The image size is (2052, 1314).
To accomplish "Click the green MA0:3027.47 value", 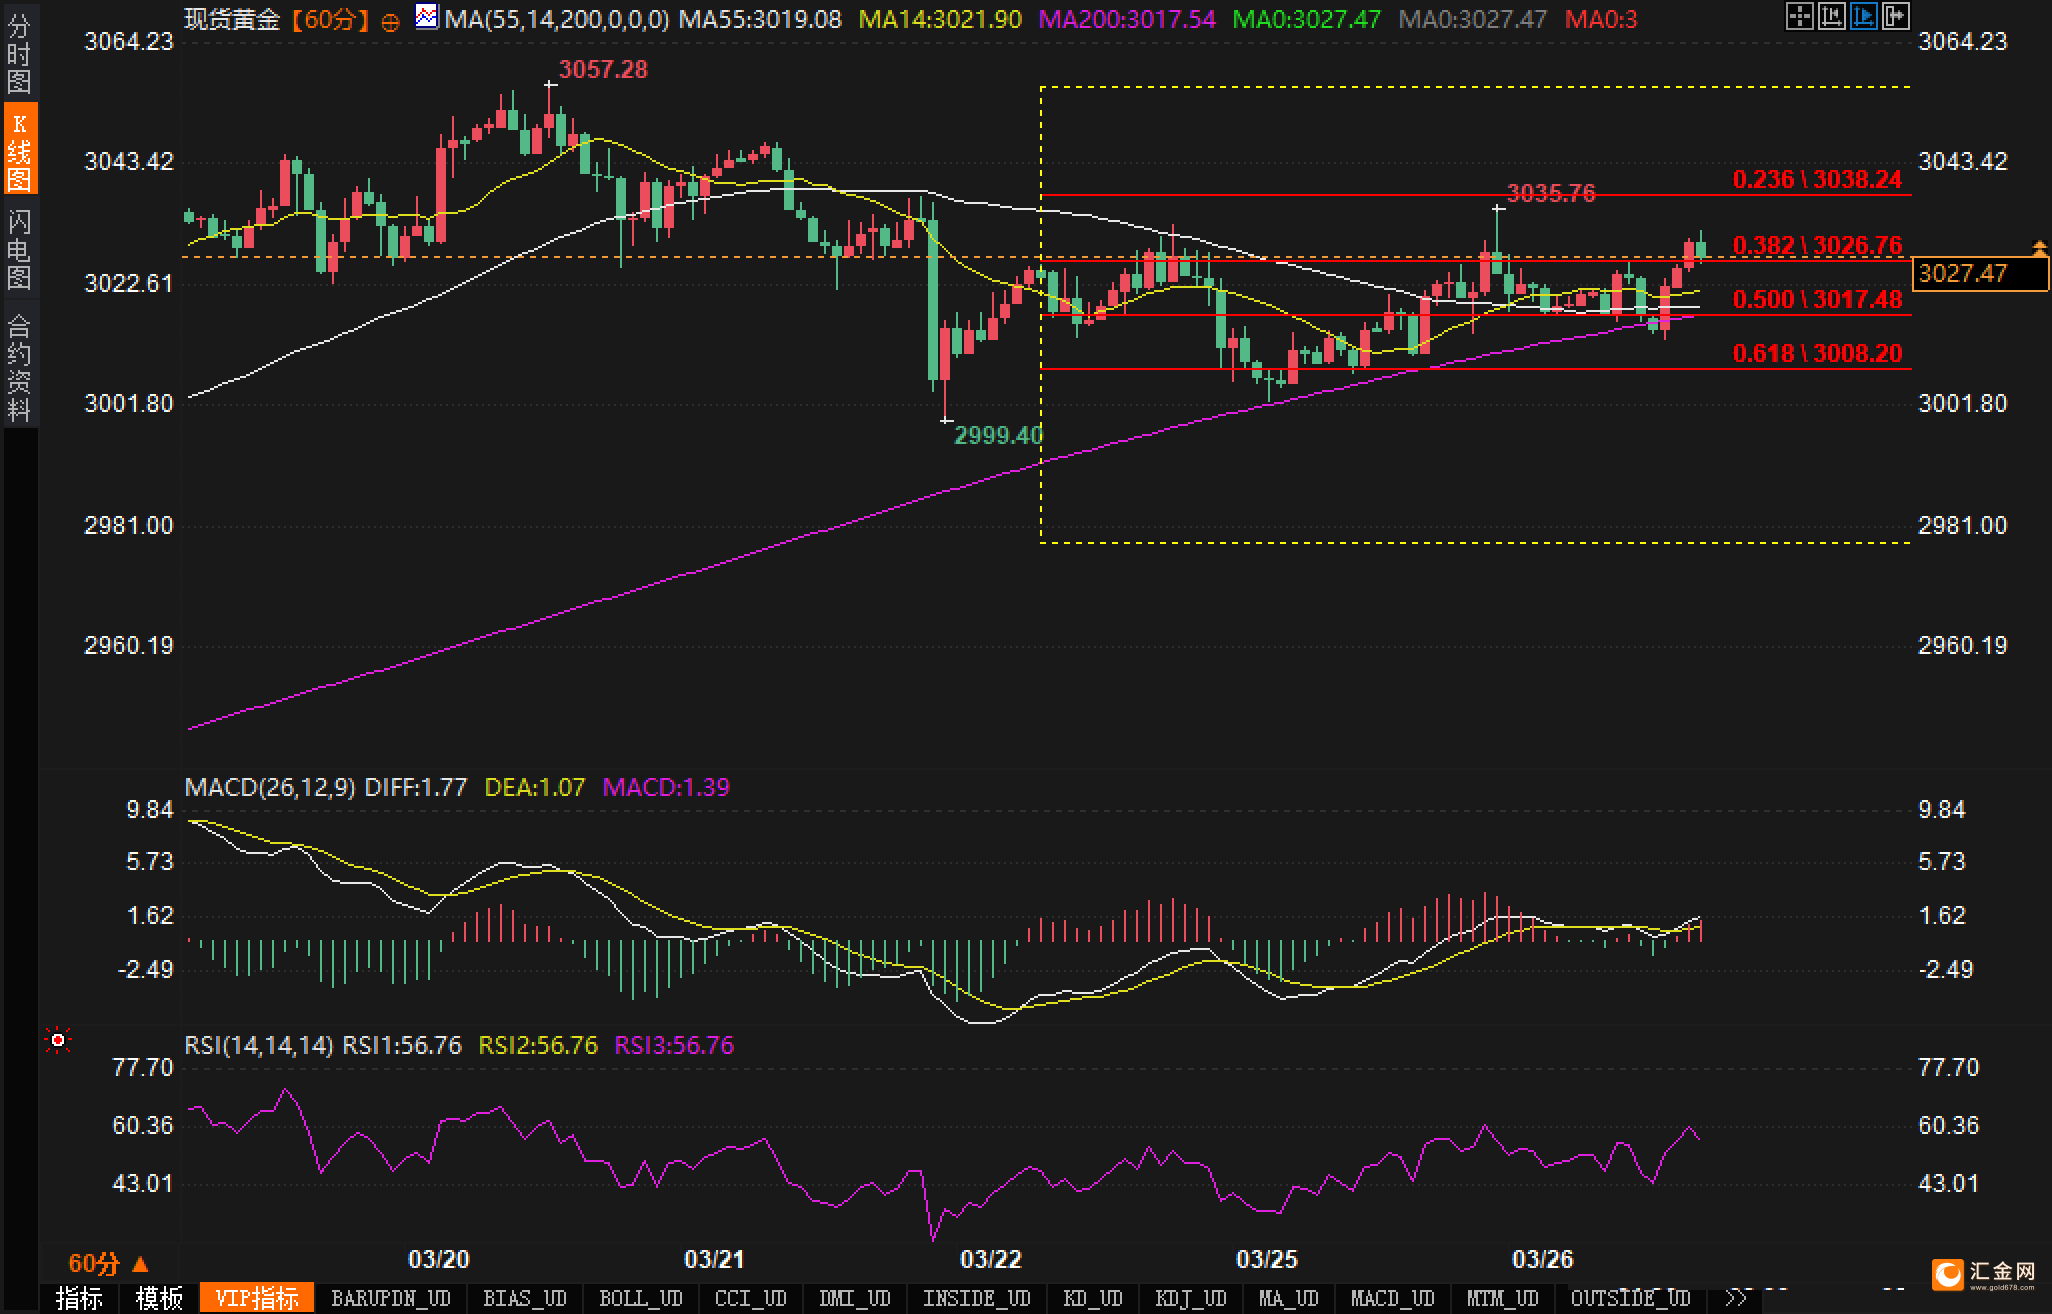I will [1307, 19].
